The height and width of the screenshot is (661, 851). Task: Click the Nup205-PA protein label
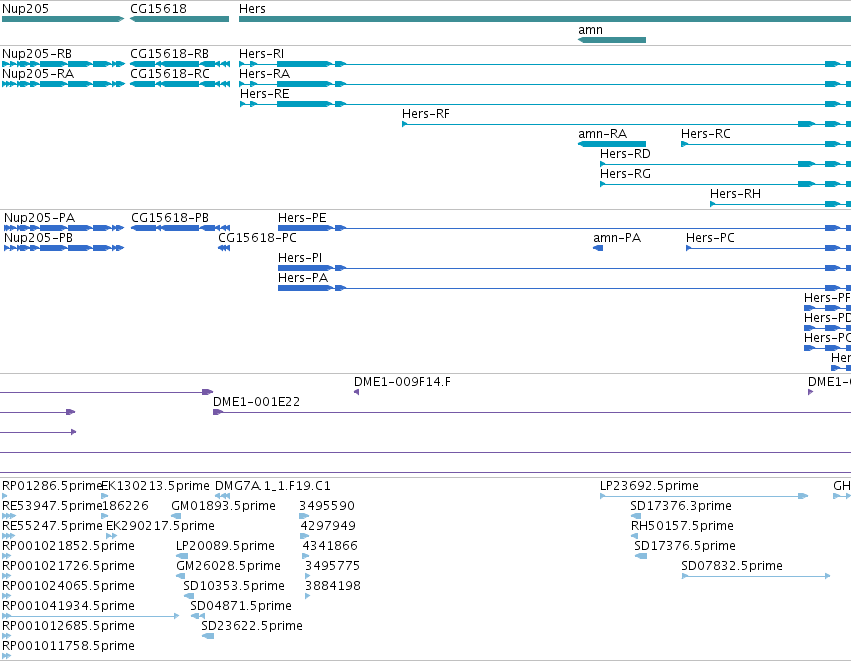[x=40, y=218]
